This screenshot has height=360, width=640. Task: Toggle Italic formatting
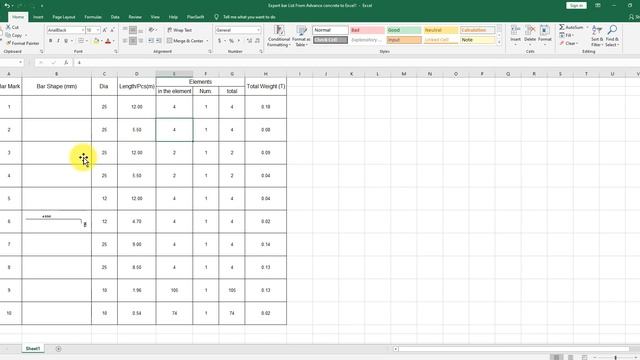click(x=58, y=41)
